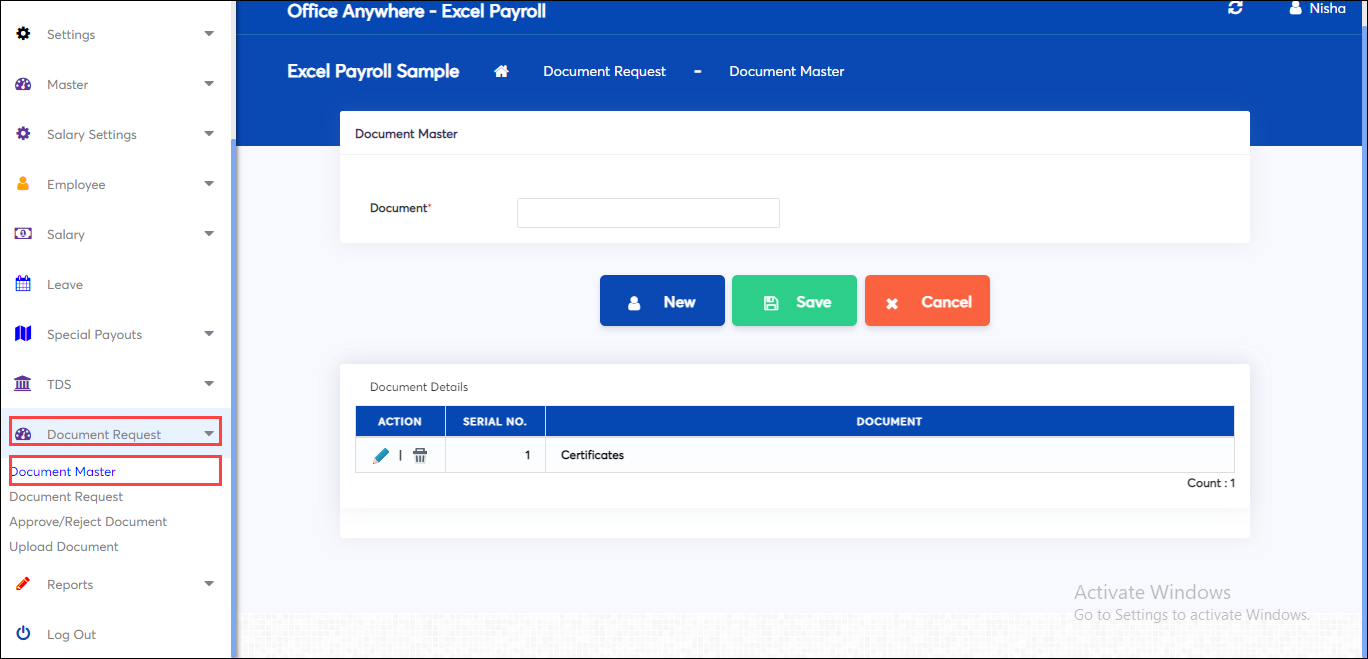The image size is (1368, 659).
Task: Click the red Reports pencil icon
Action: point(23,584)
